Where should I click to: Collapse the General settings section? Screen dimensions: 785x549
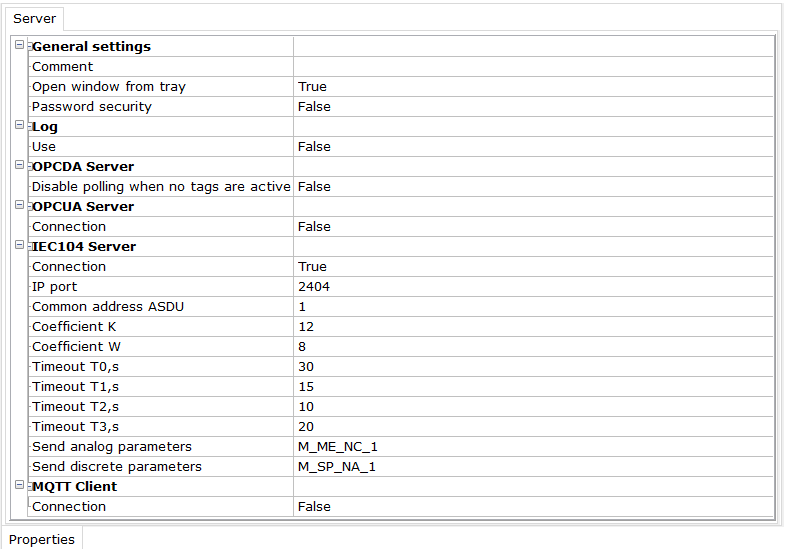coord(19,45)
